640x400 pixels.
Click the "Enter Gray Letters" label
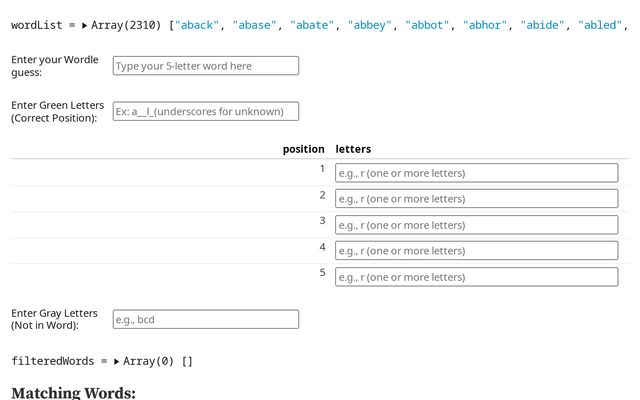tap(54, 319)
